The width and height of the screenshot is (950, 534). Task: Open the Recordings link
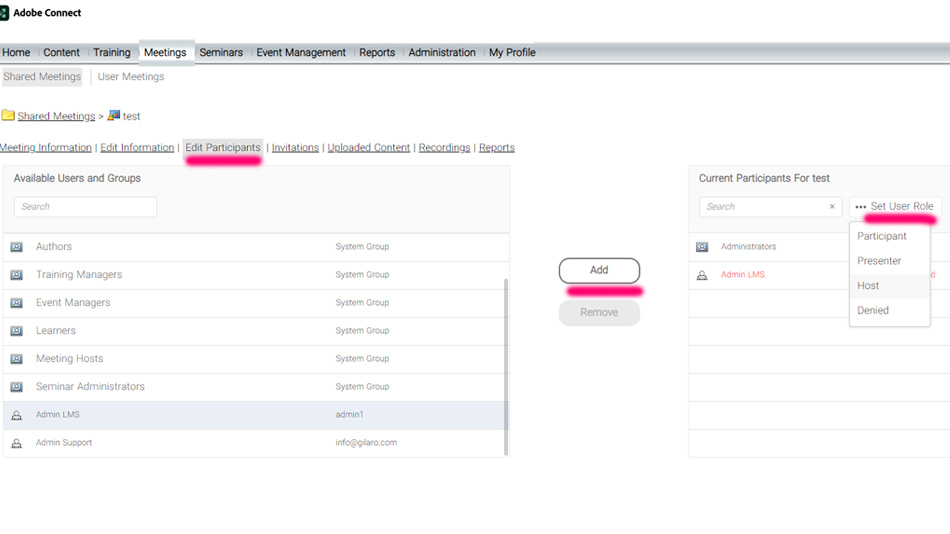pos(444,148)
